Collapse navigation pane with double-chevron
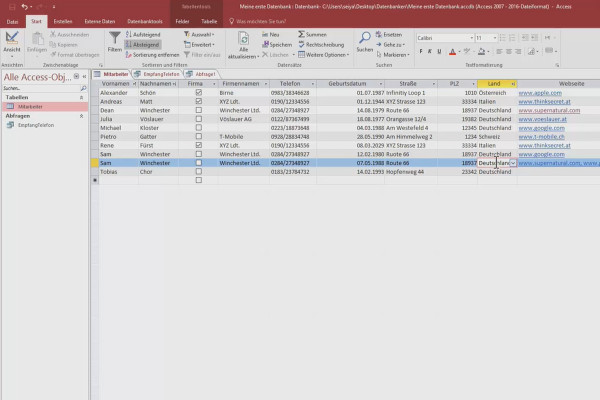The width and height of the screenshot is (600, 400). [84, 77]
